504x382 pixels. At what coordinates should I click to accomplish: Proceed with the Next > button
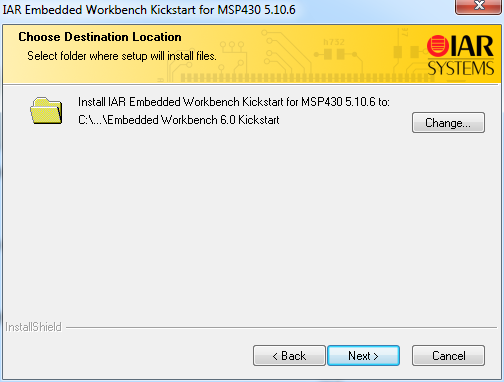[x=363, y=355]
